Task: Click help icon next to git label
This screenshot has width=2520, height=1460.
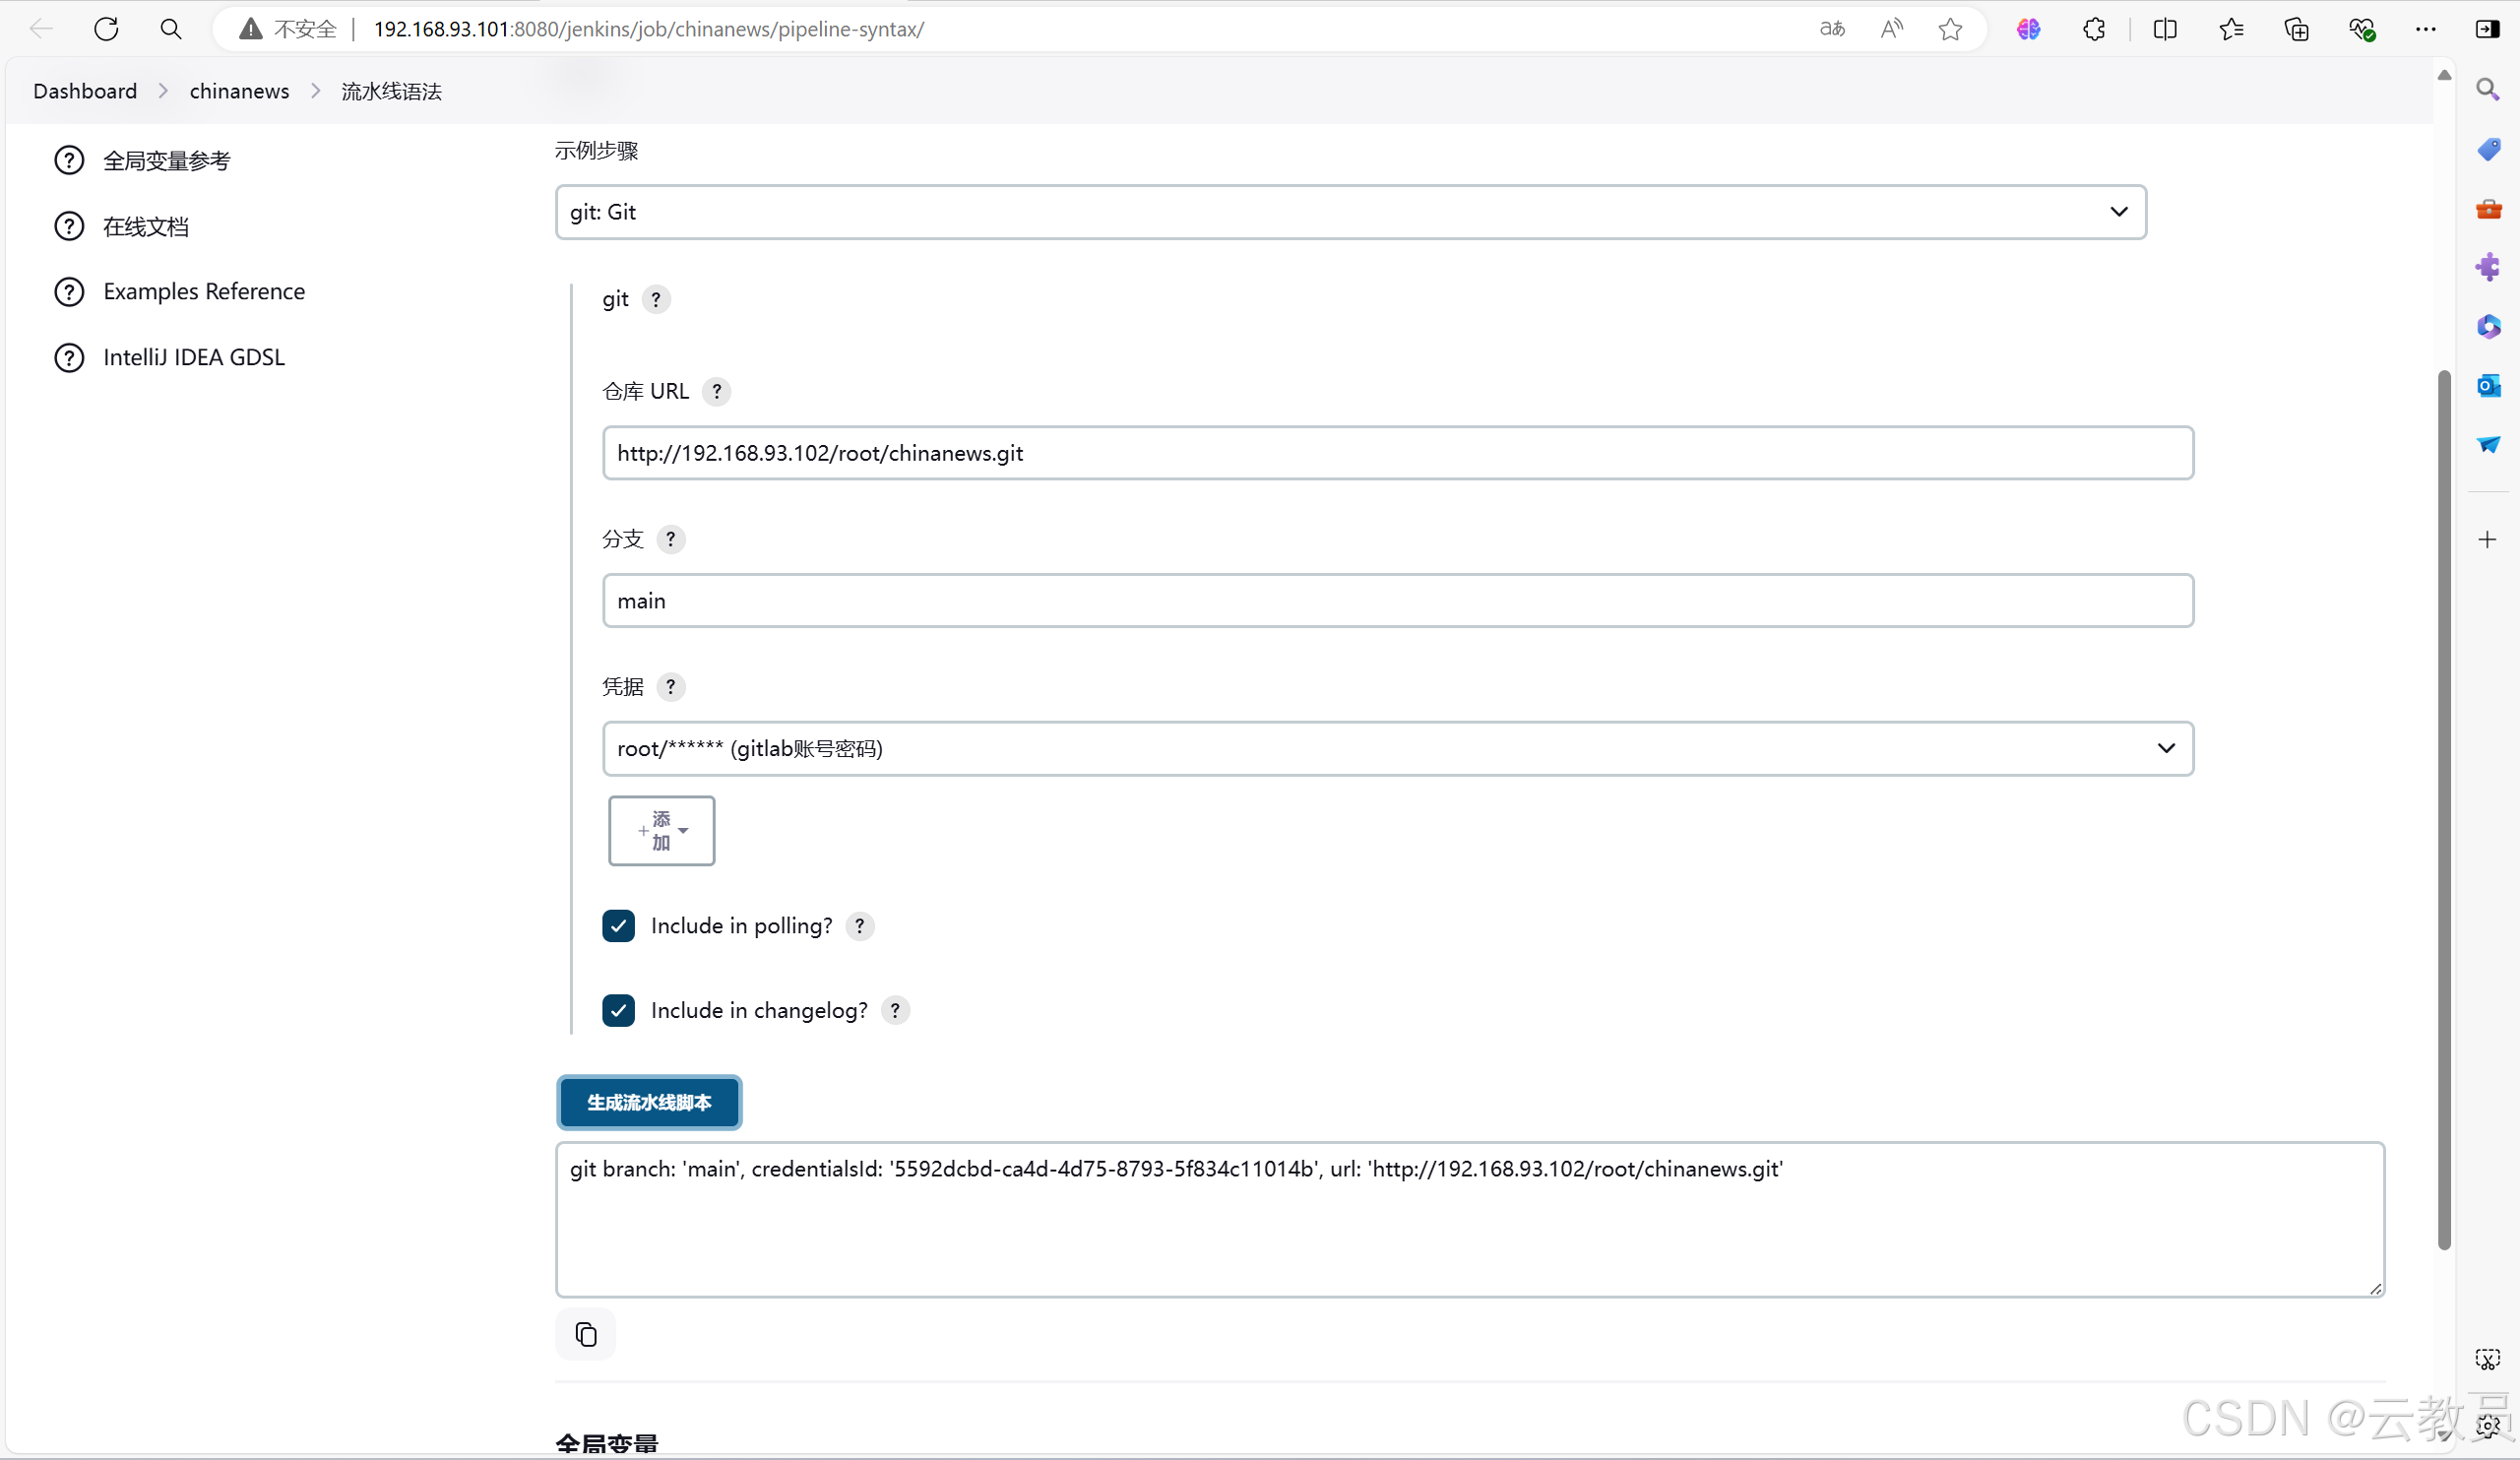Action: point(656,299)
